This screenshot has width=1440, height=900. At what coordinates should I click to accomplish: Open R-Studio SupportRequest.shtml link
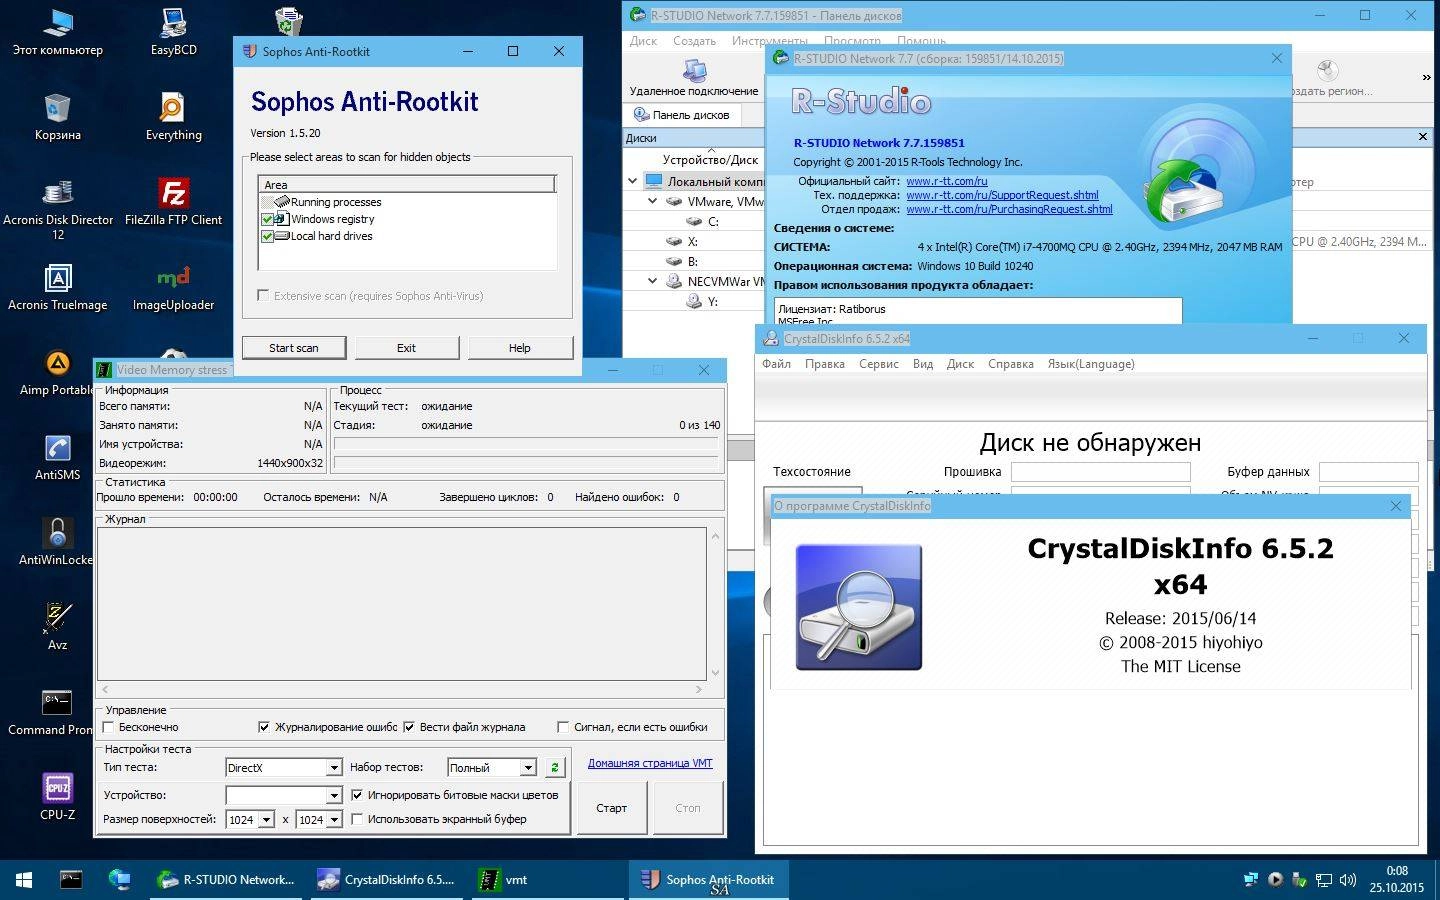pos(1002,195)
